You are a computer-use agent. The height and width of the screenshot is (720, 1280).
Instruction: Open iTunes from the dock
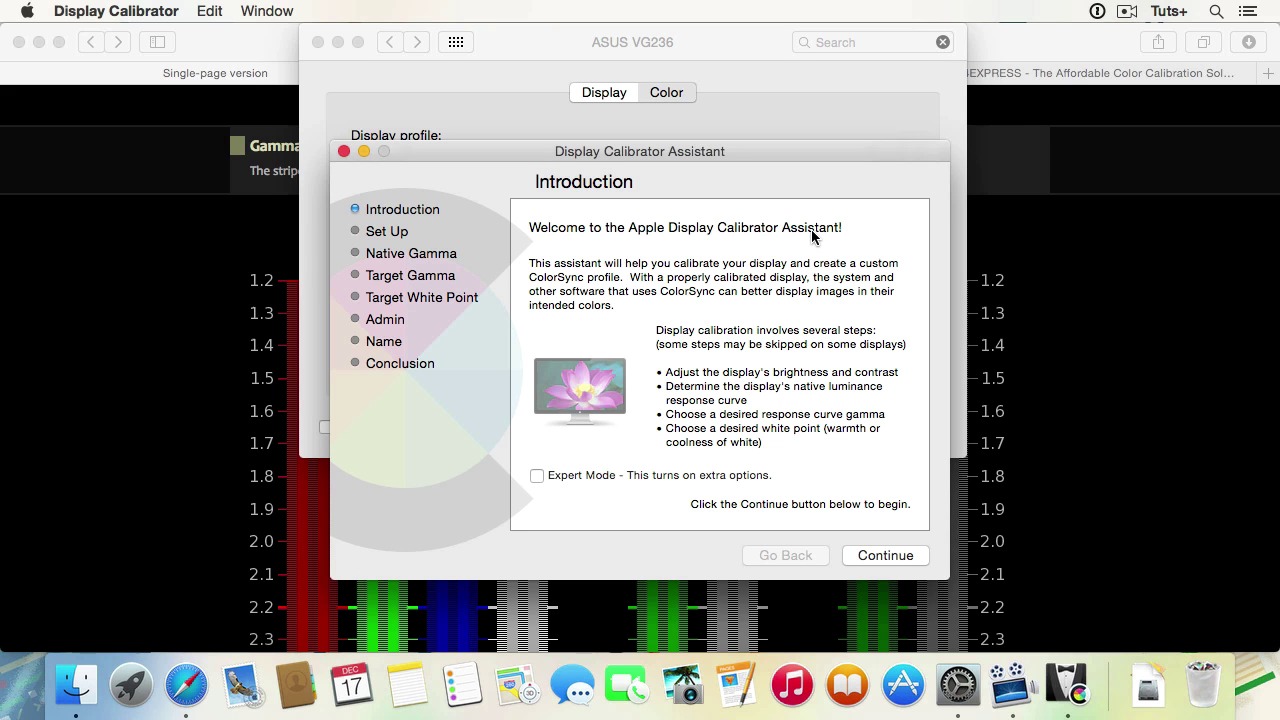pos(792,686)
